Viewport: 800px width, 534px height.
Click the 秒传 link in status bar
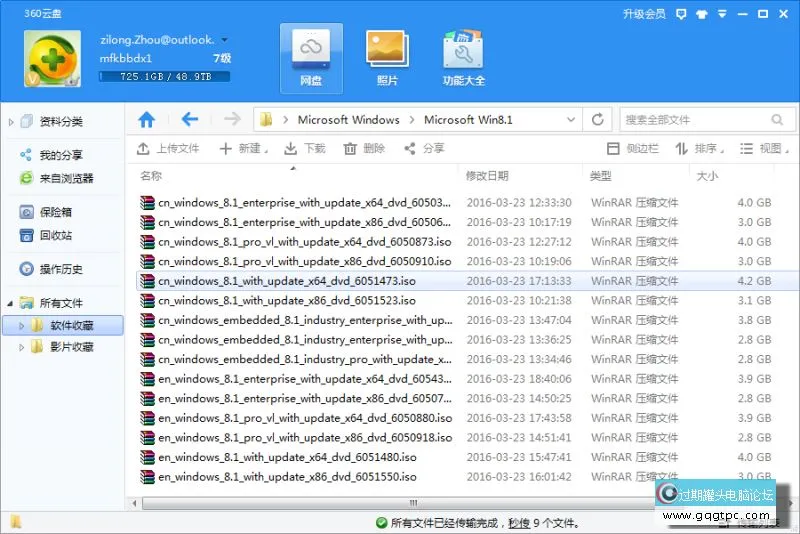pos(519,523)
